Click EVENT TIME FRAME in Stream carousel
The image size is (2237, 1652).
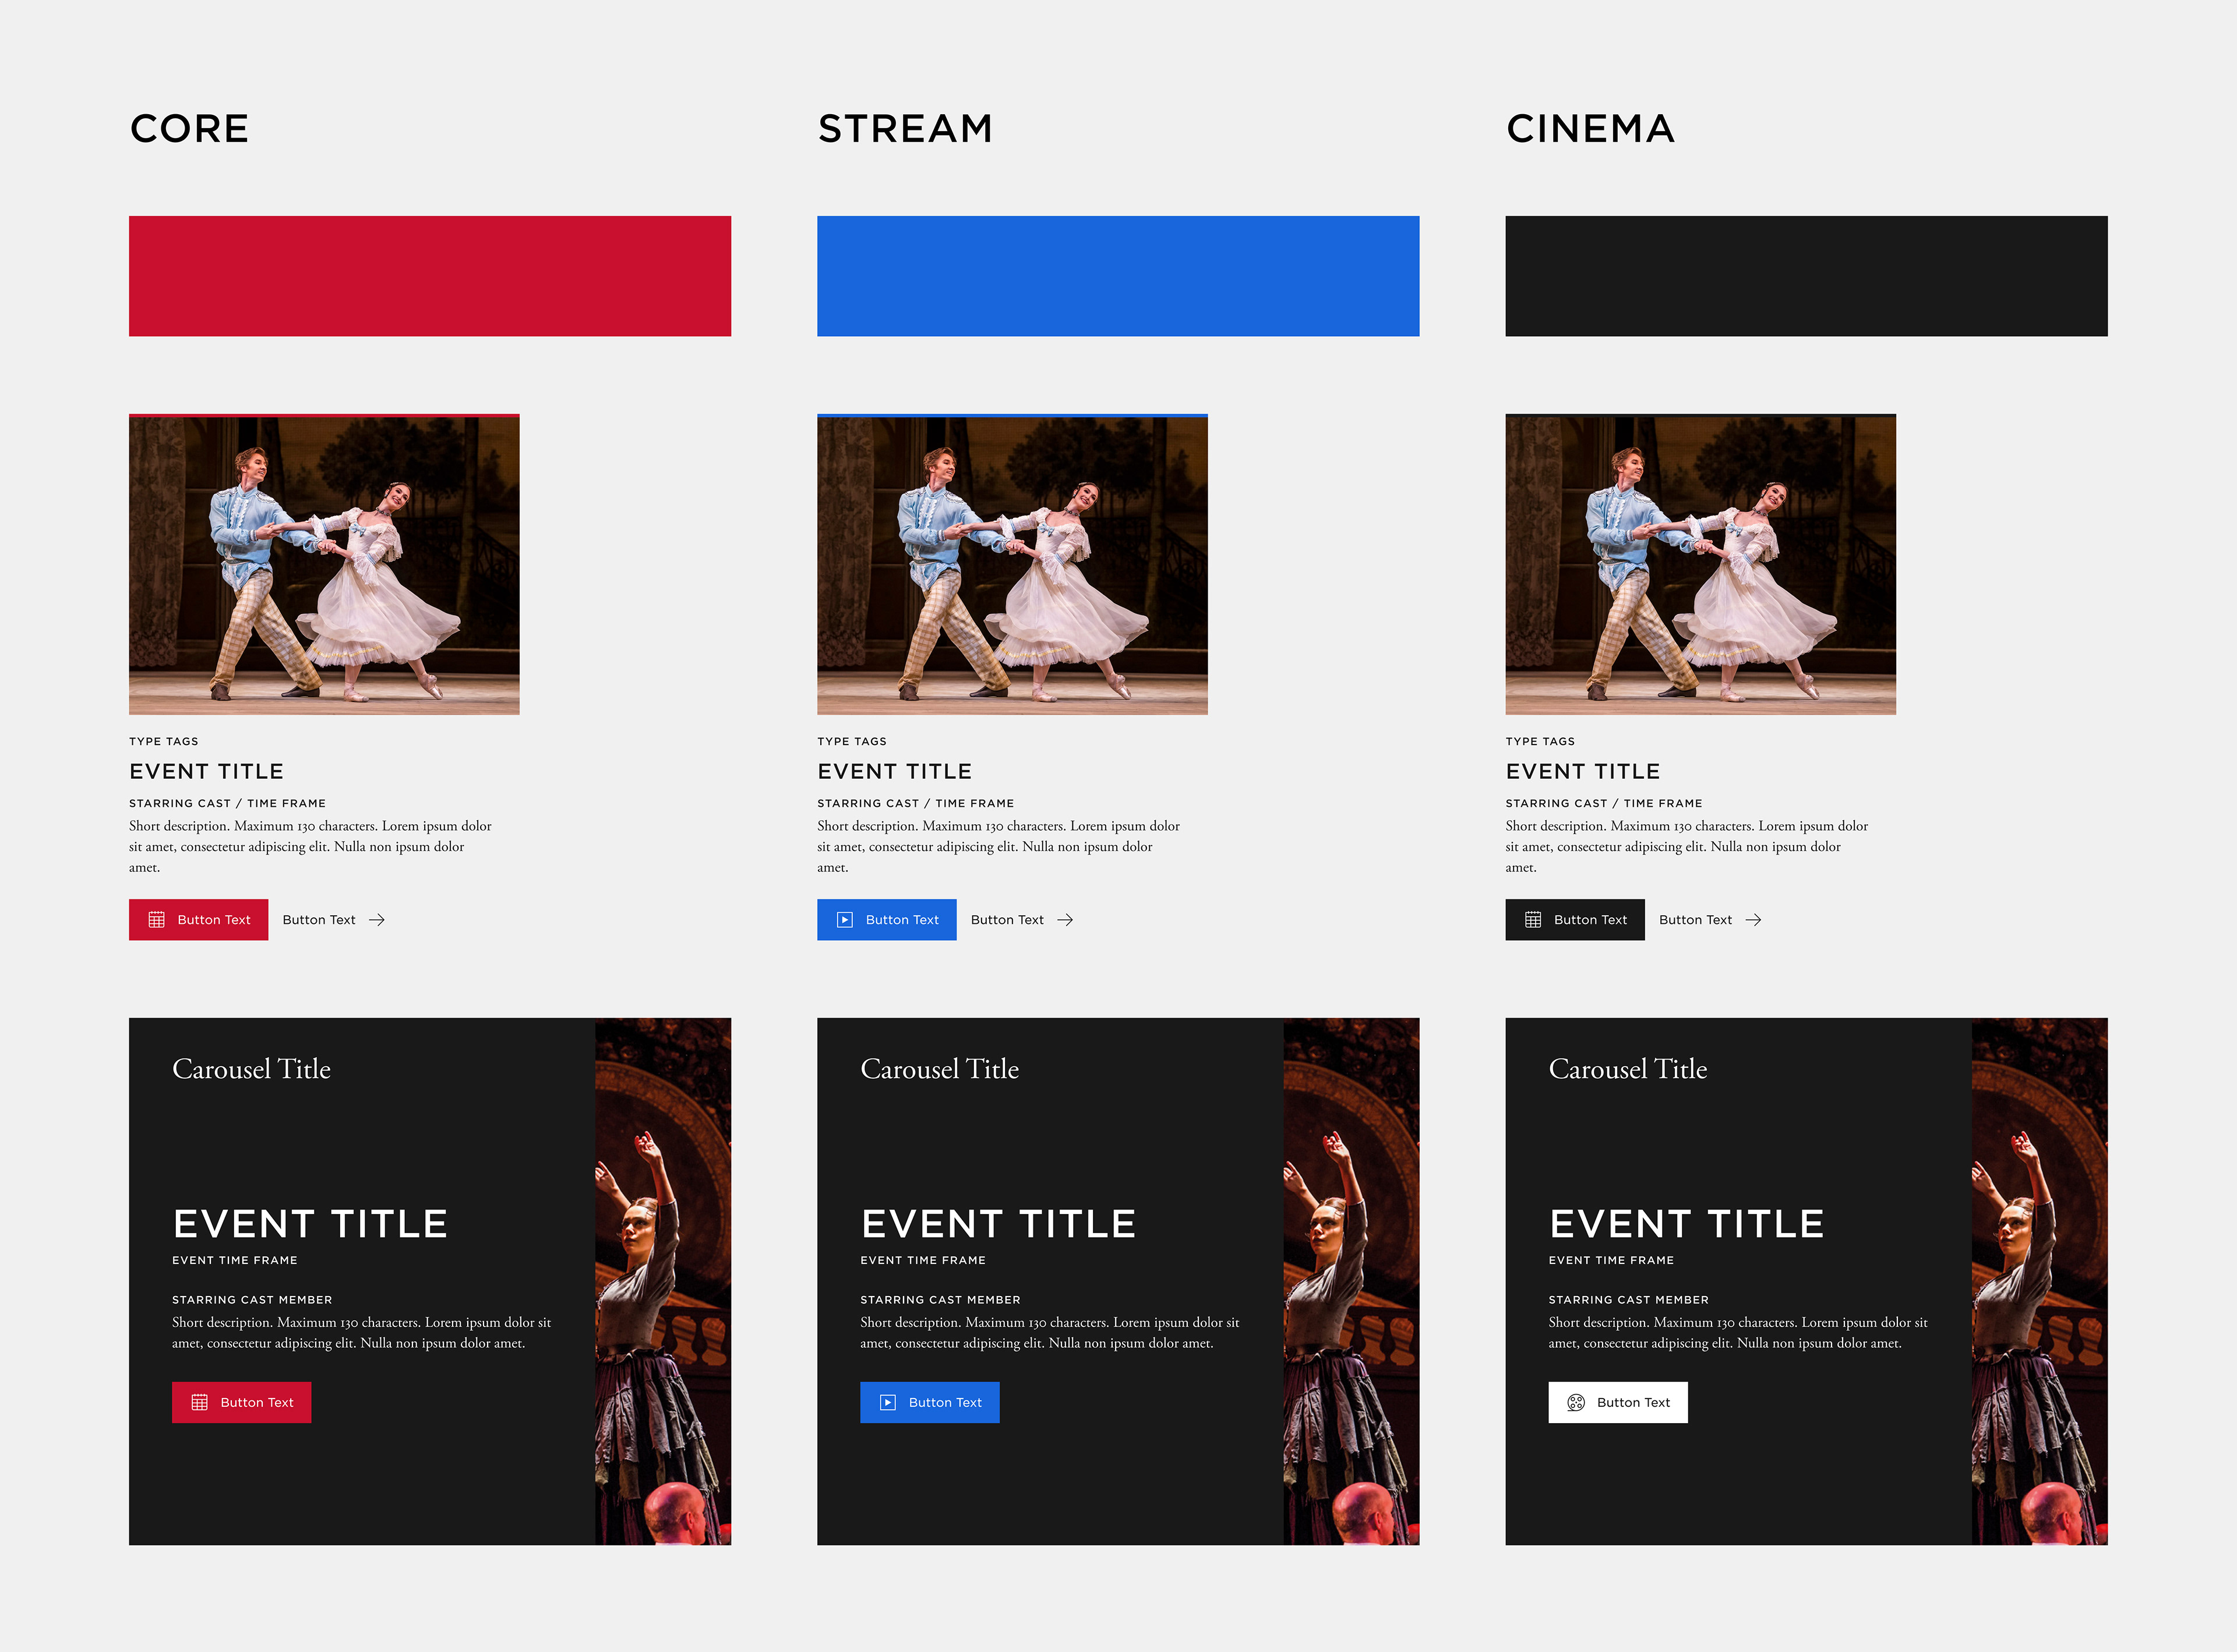pyautogui.click(x=923, y=1260)
